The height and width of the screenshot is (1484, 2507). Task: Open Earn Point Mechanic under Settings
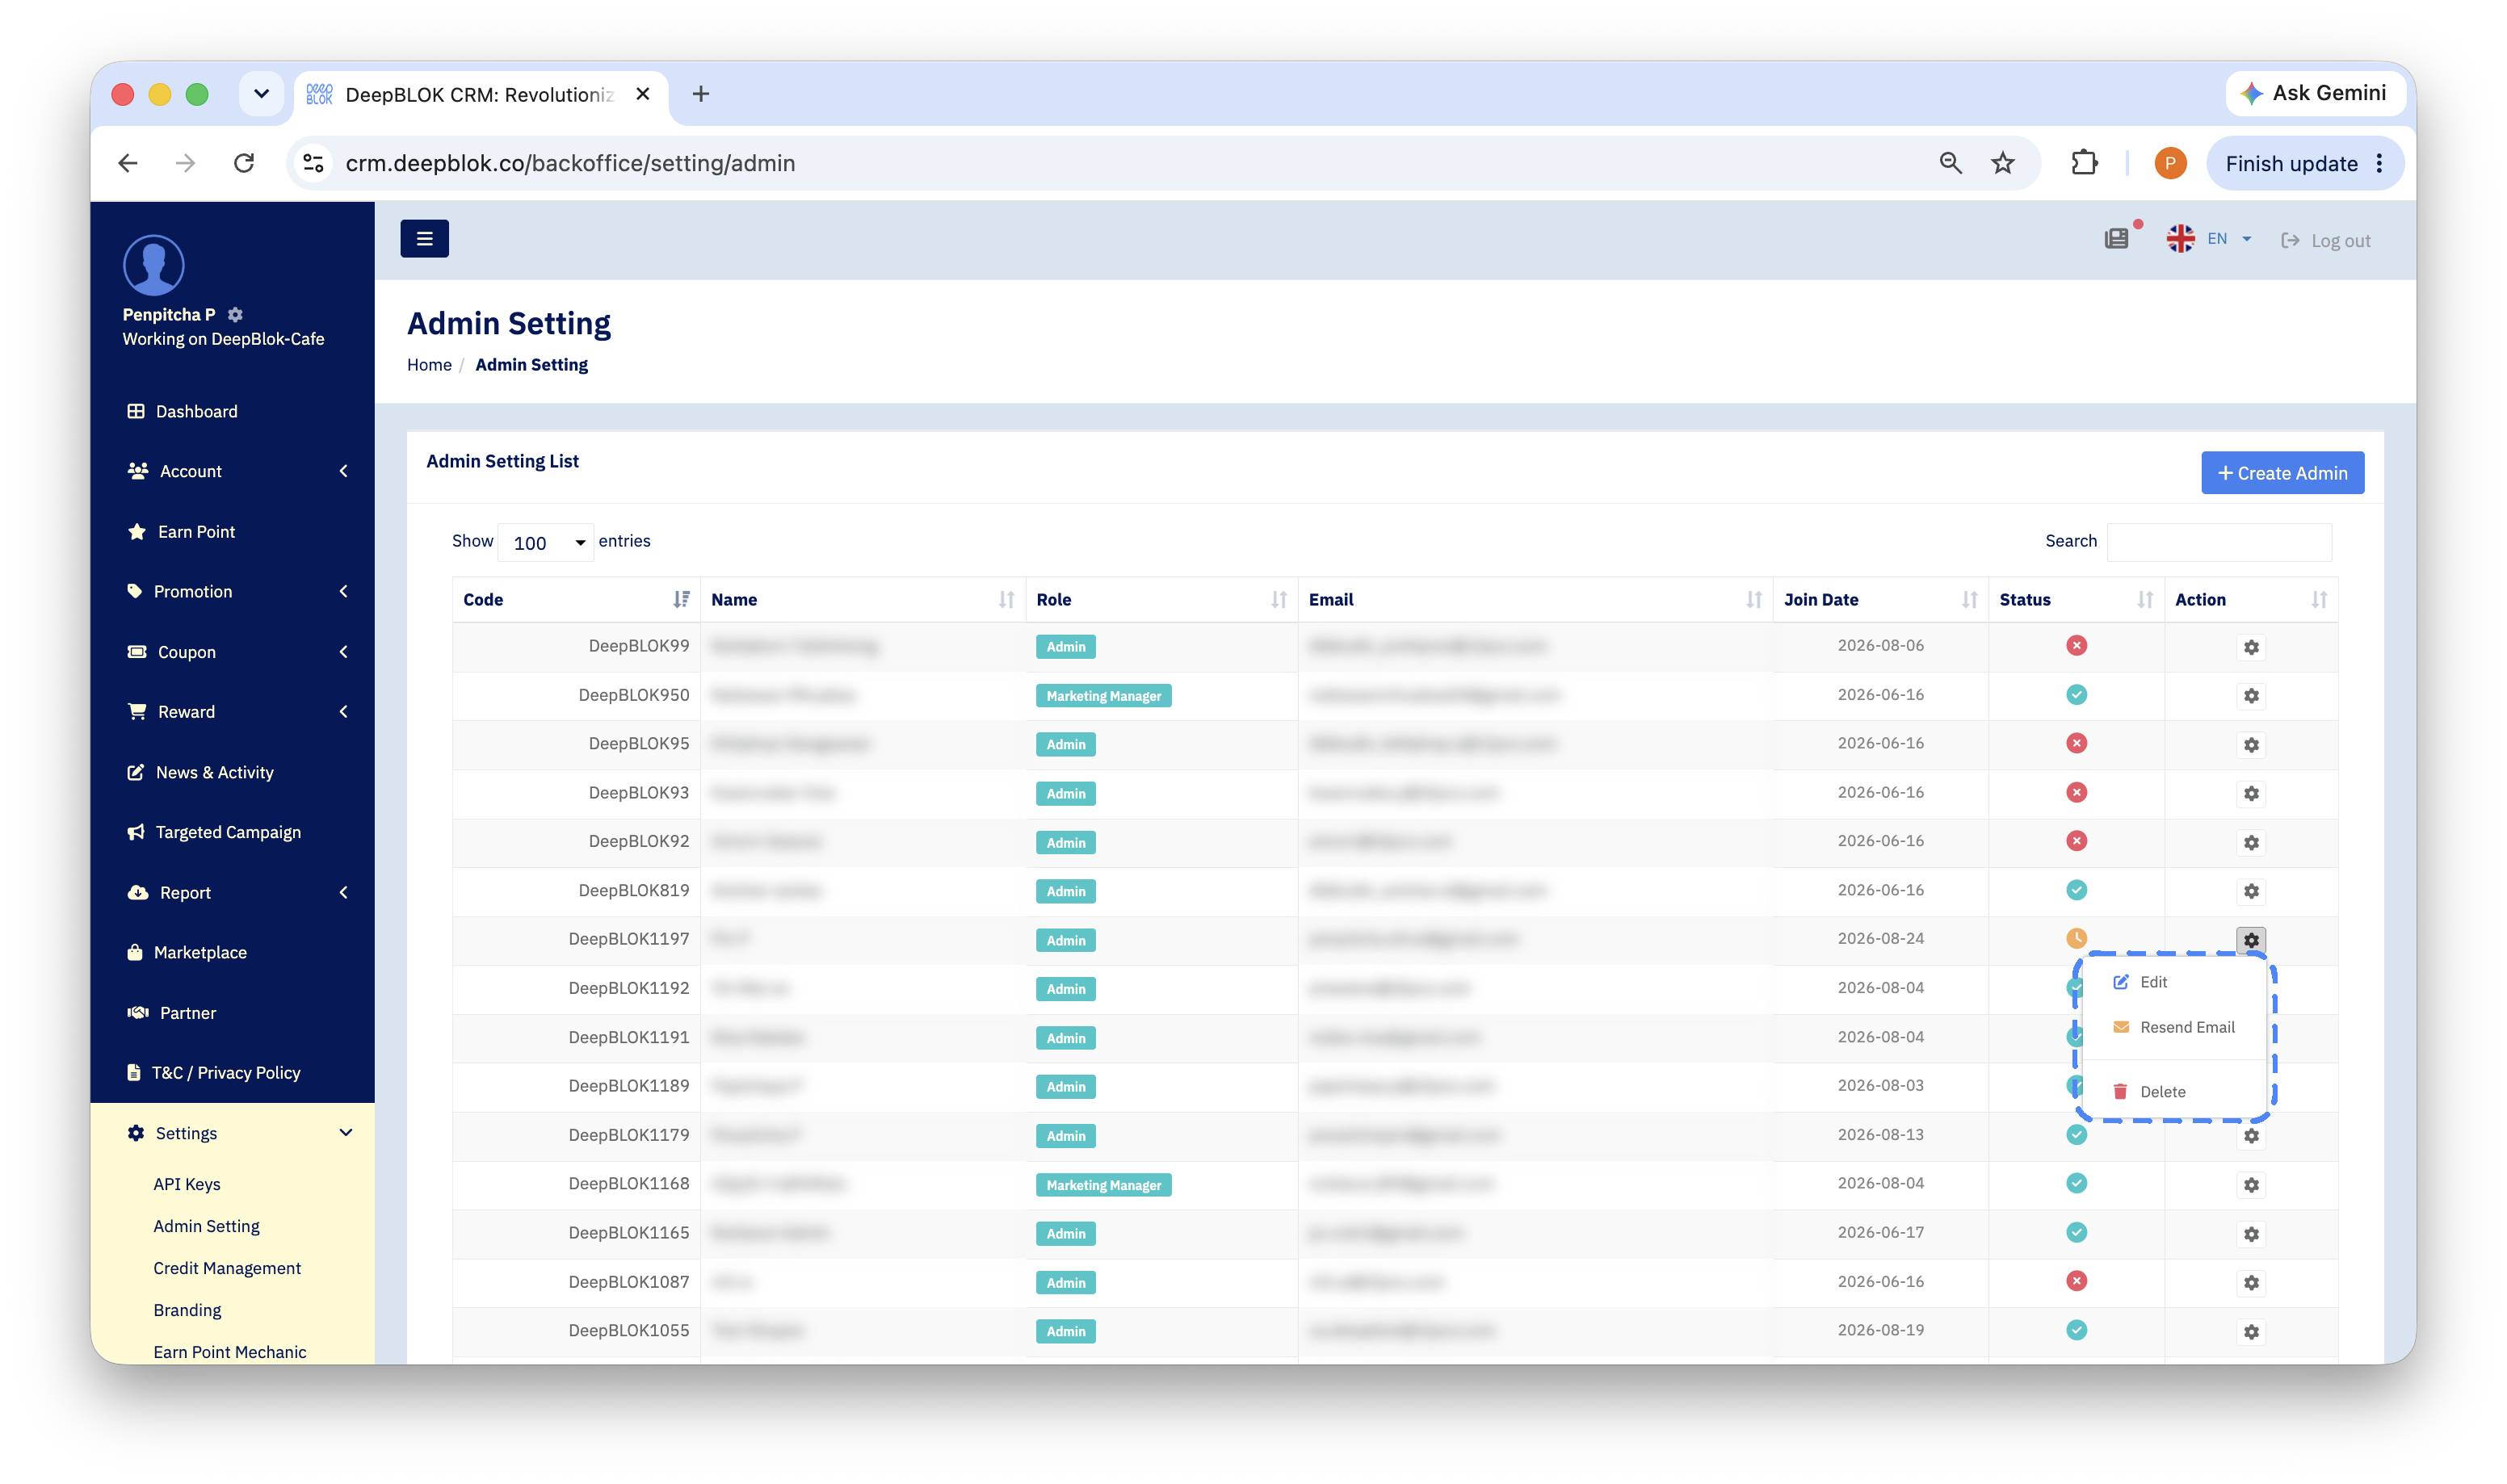[x=230, y=1353]
